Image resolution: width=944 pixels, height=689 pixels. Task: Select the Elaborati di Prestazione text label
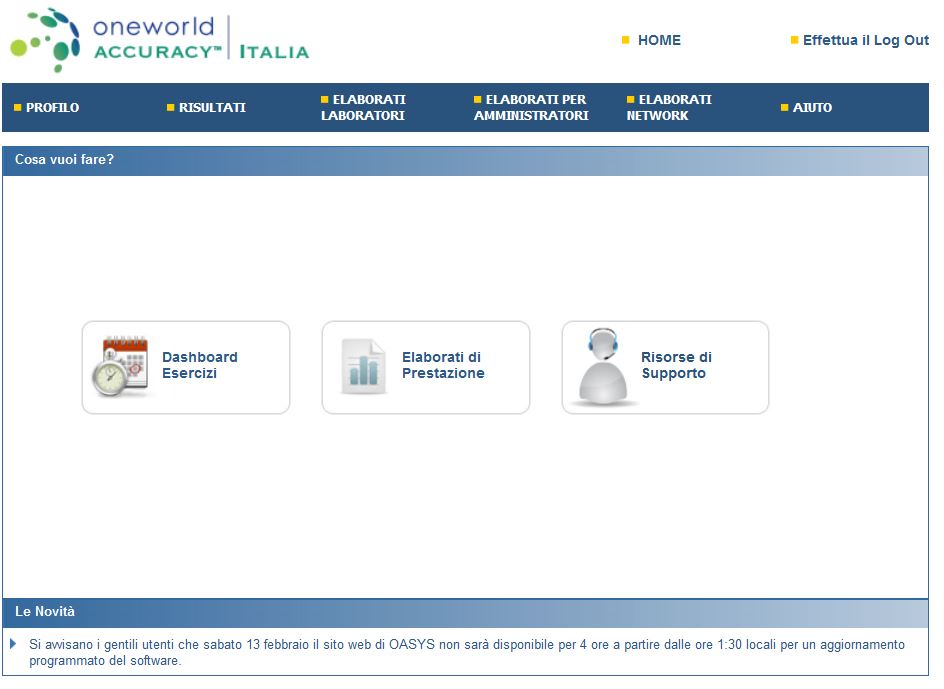pyautogui.click(x=443, y=365)
